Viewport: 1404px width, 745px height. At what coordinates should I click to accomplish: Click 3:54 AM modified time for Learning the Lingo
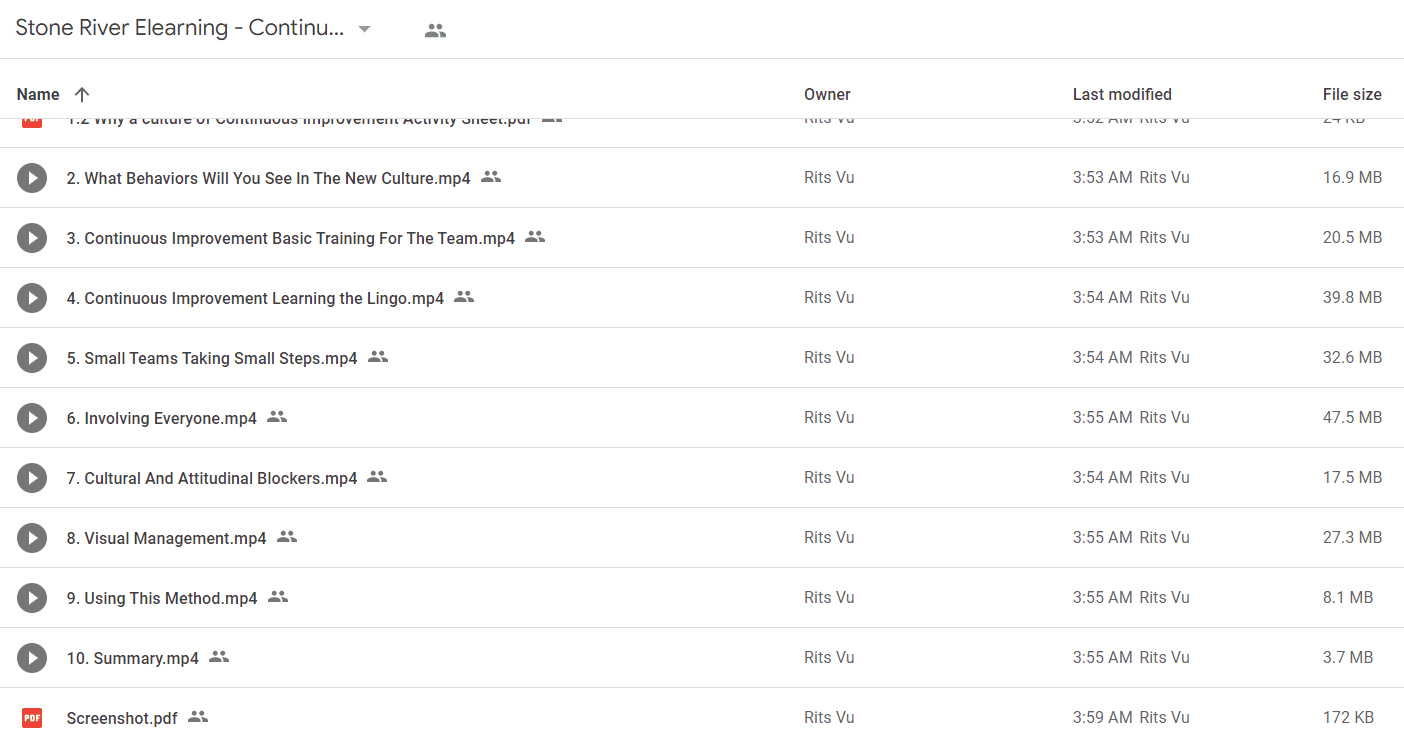pos(1102,298)
